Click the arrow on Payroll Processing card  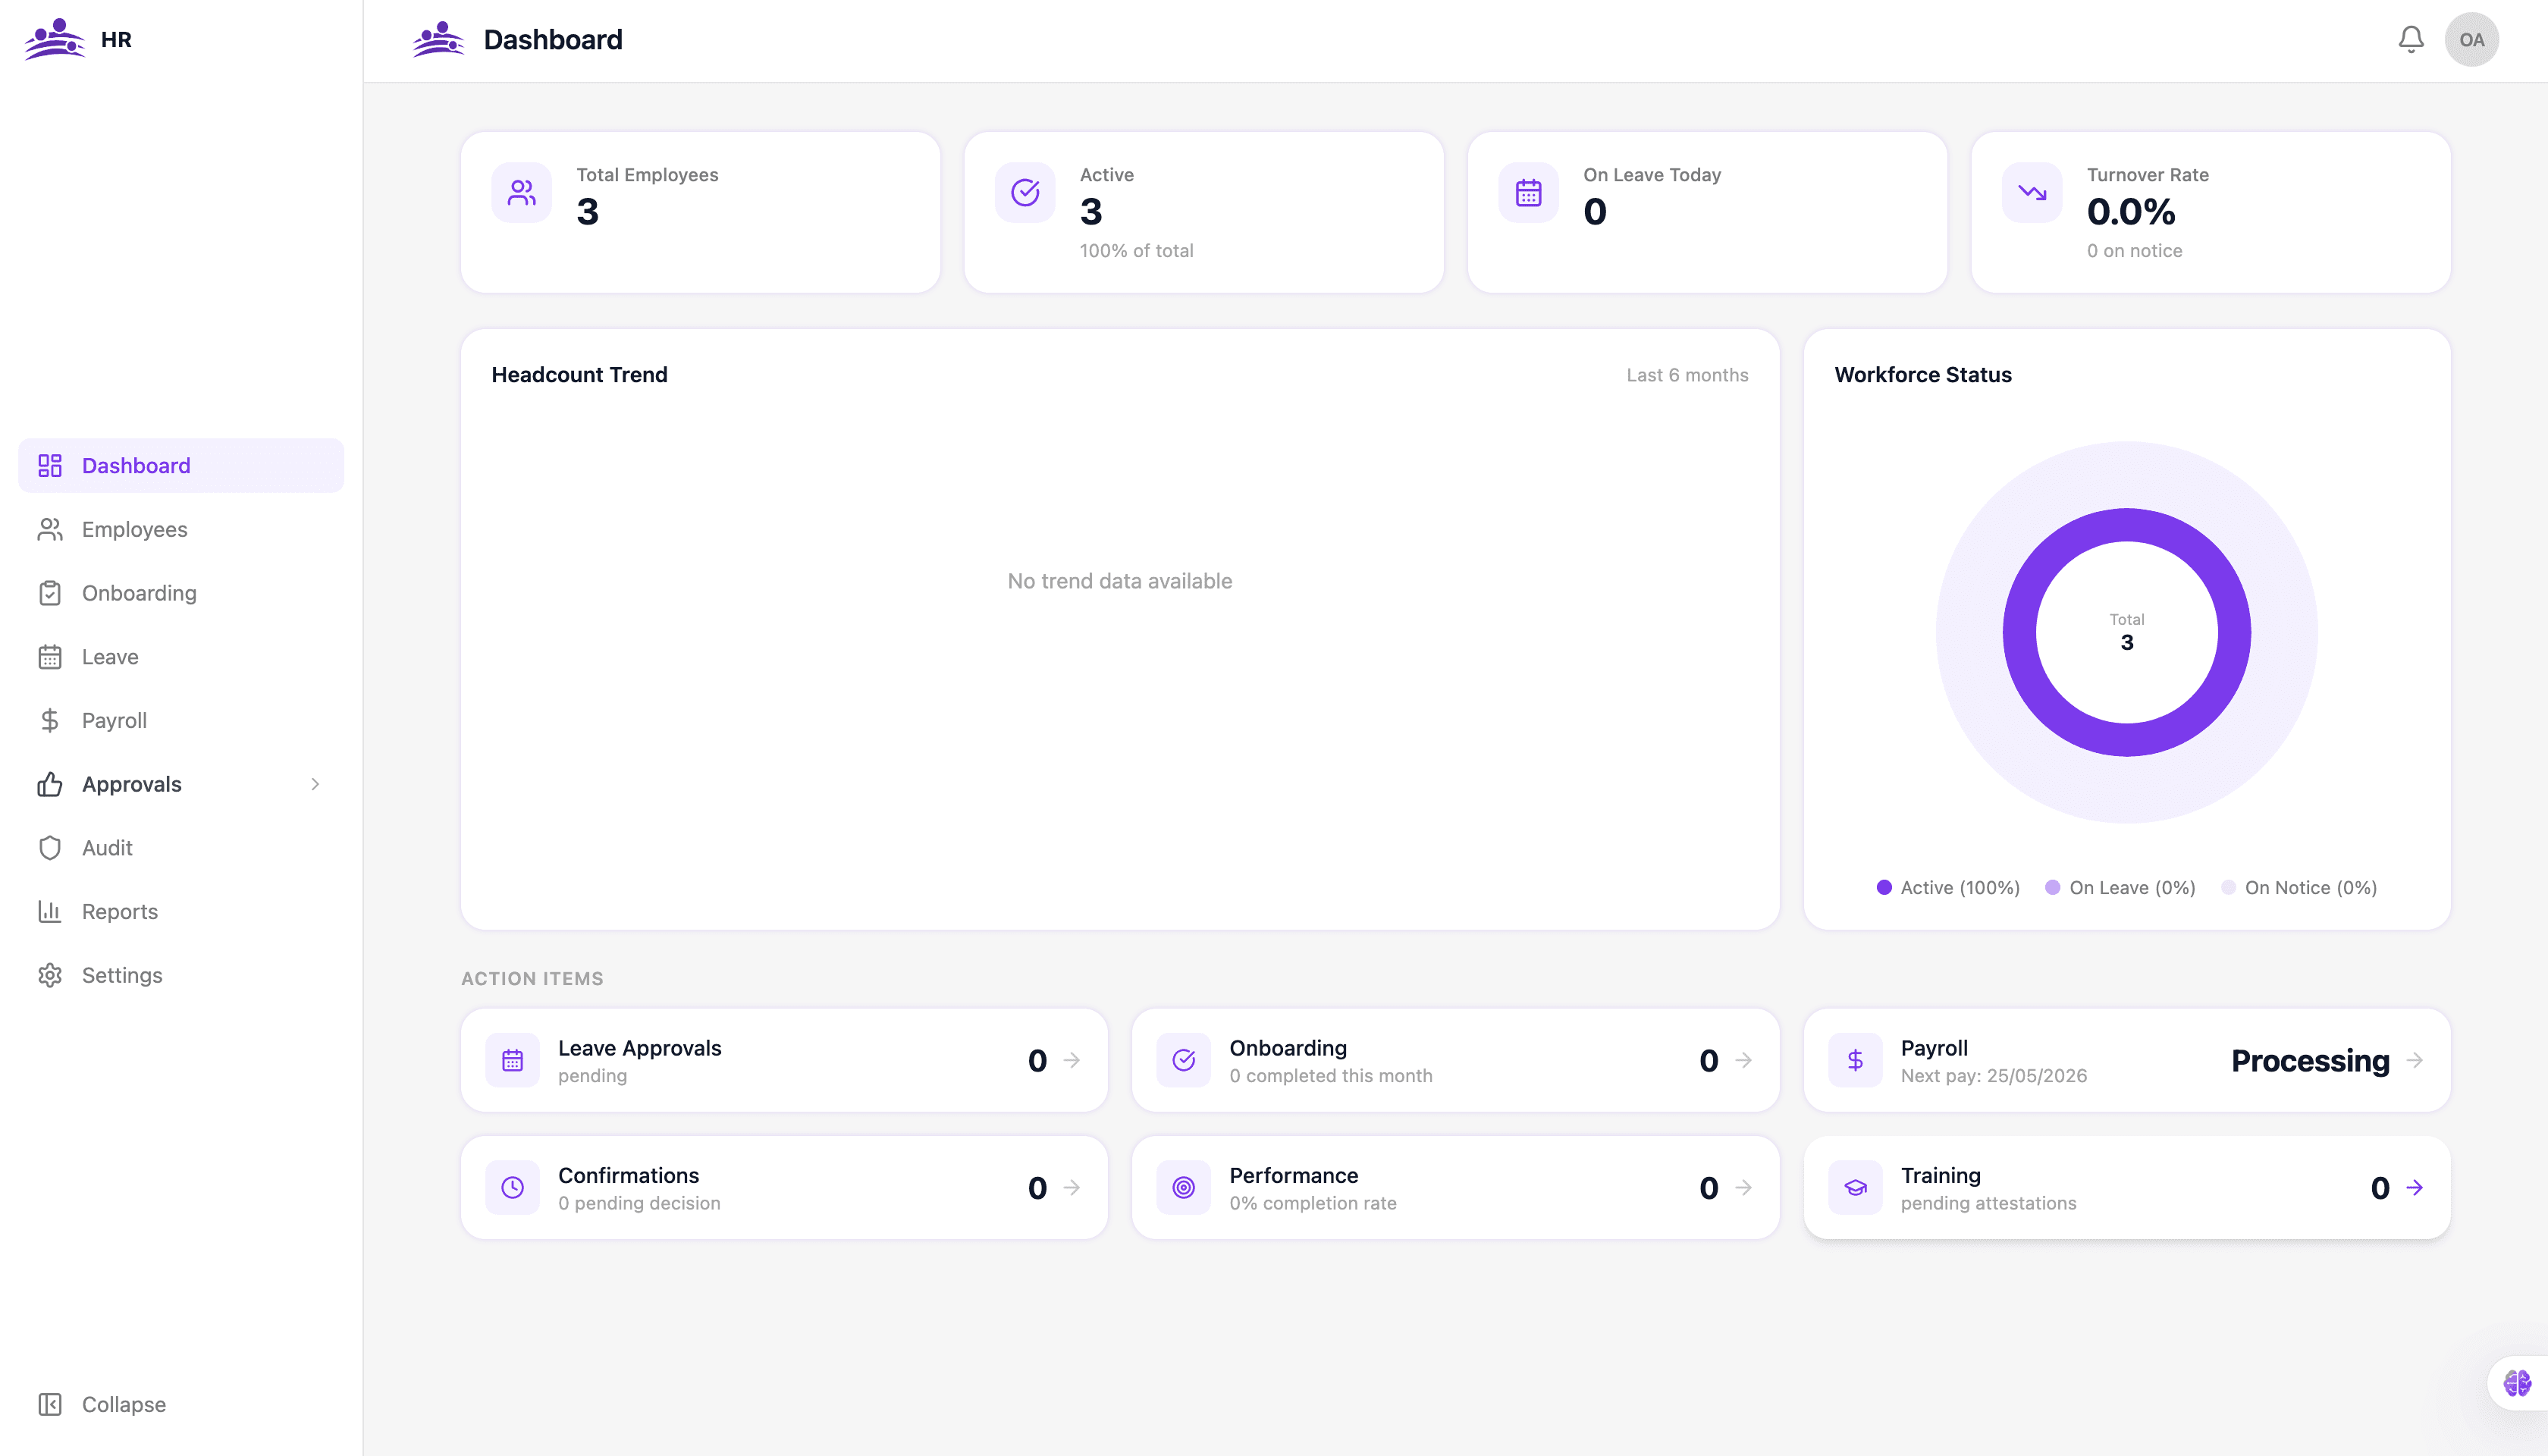coord(2414,1060)
